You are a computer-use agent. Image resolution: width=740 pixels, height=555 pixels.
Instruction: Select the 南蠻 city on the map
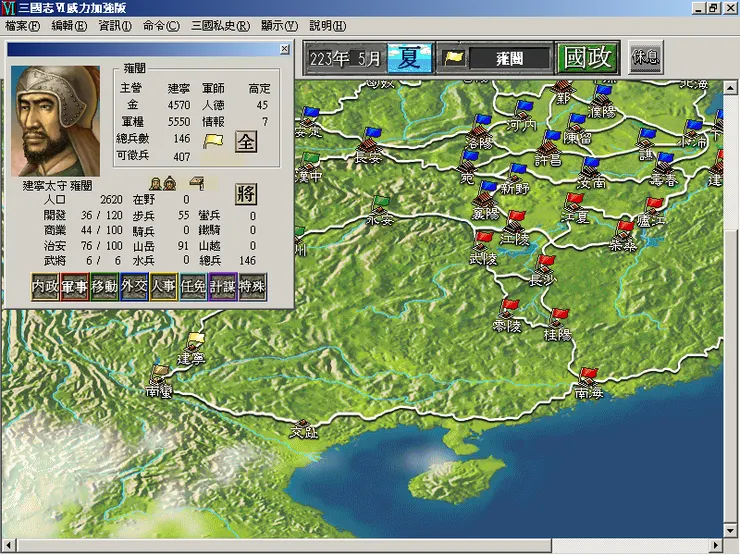point(159,381)
